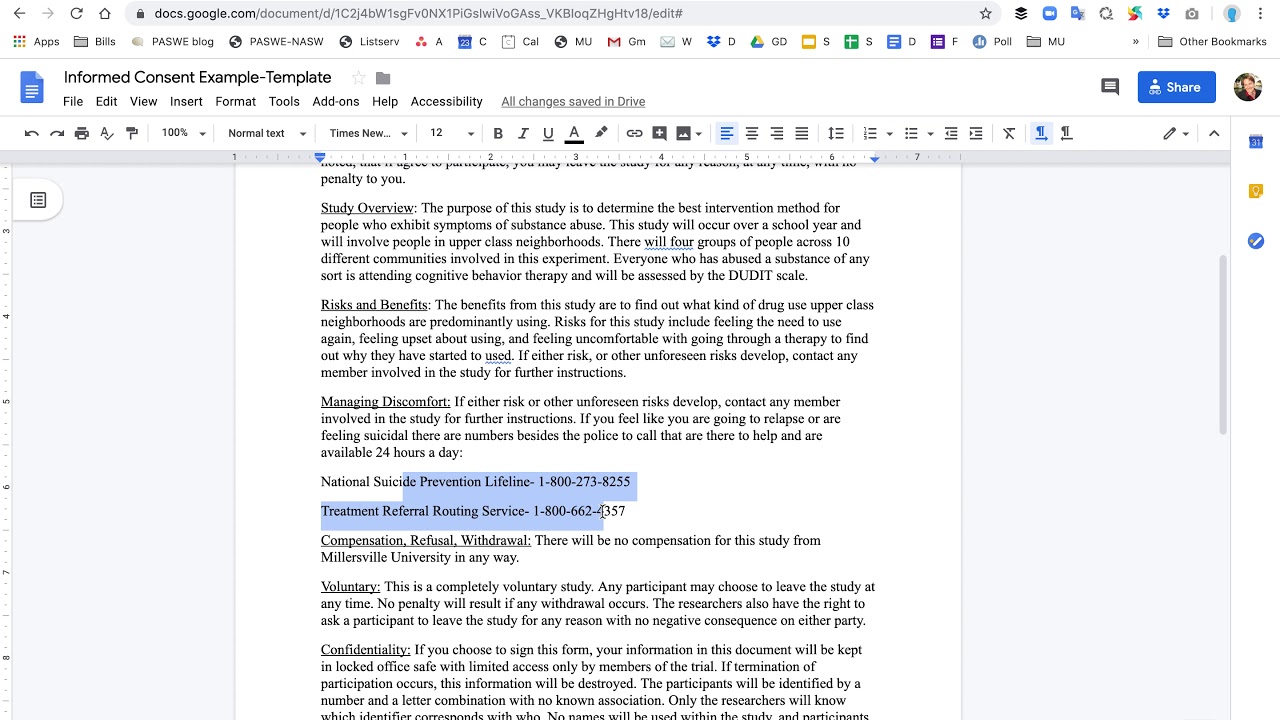Click All changes saved in Drive link
Image resolution: width=1280 pixels, height=720 pixels.
click(573, 101)
